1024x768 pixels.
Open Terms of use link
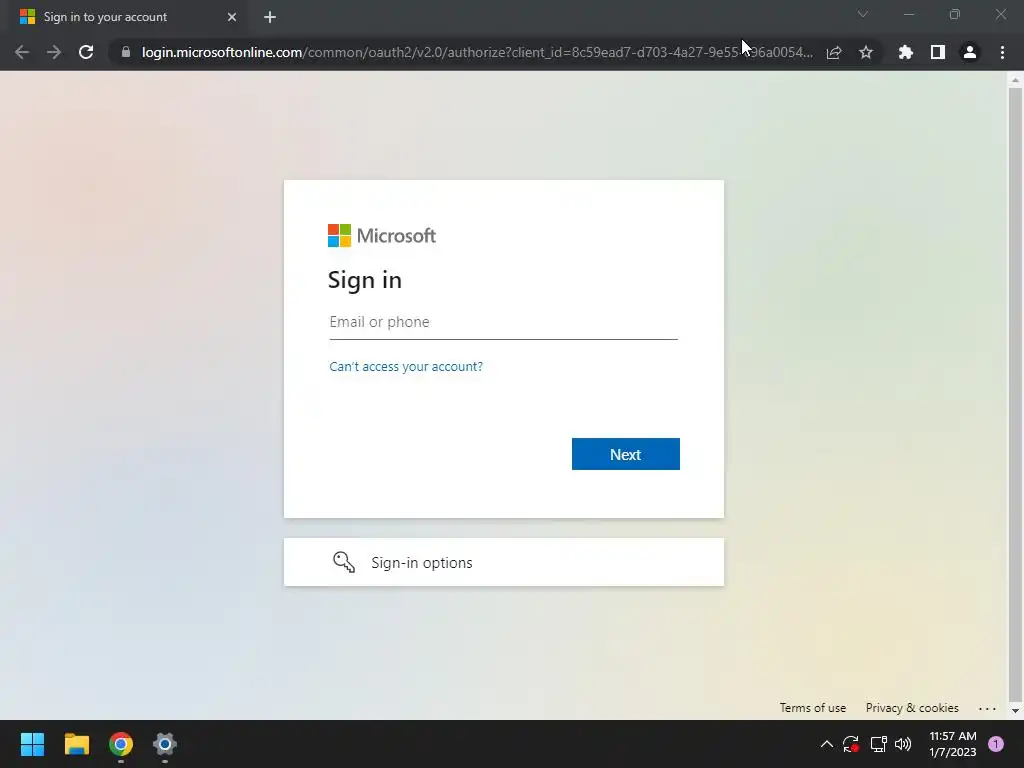click(x=813, y=708)
